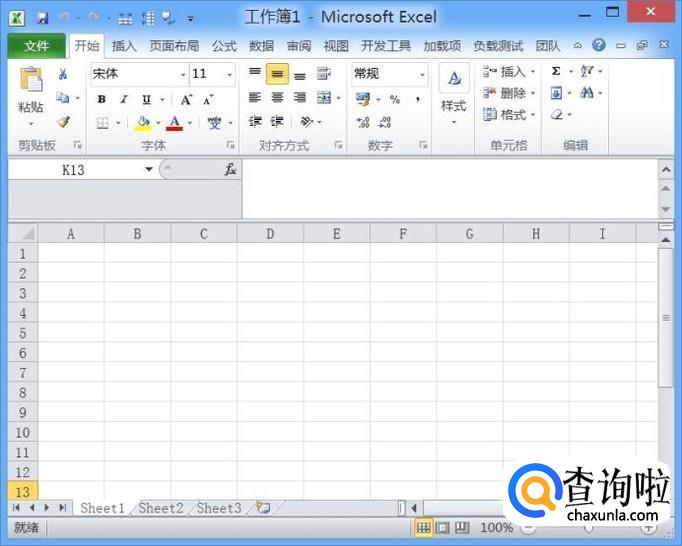Toggle italic formatting
The image size is (682, 546).
[x=124, y=99]
